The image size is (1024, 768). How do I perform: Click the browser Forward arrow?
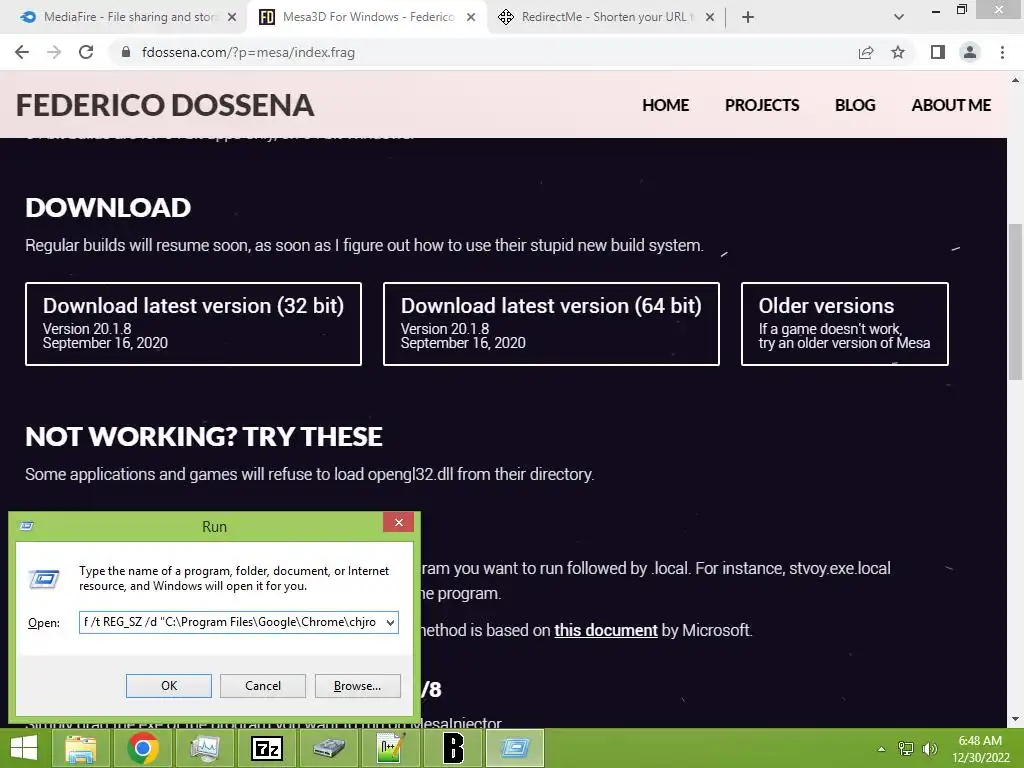coord(54,52)
